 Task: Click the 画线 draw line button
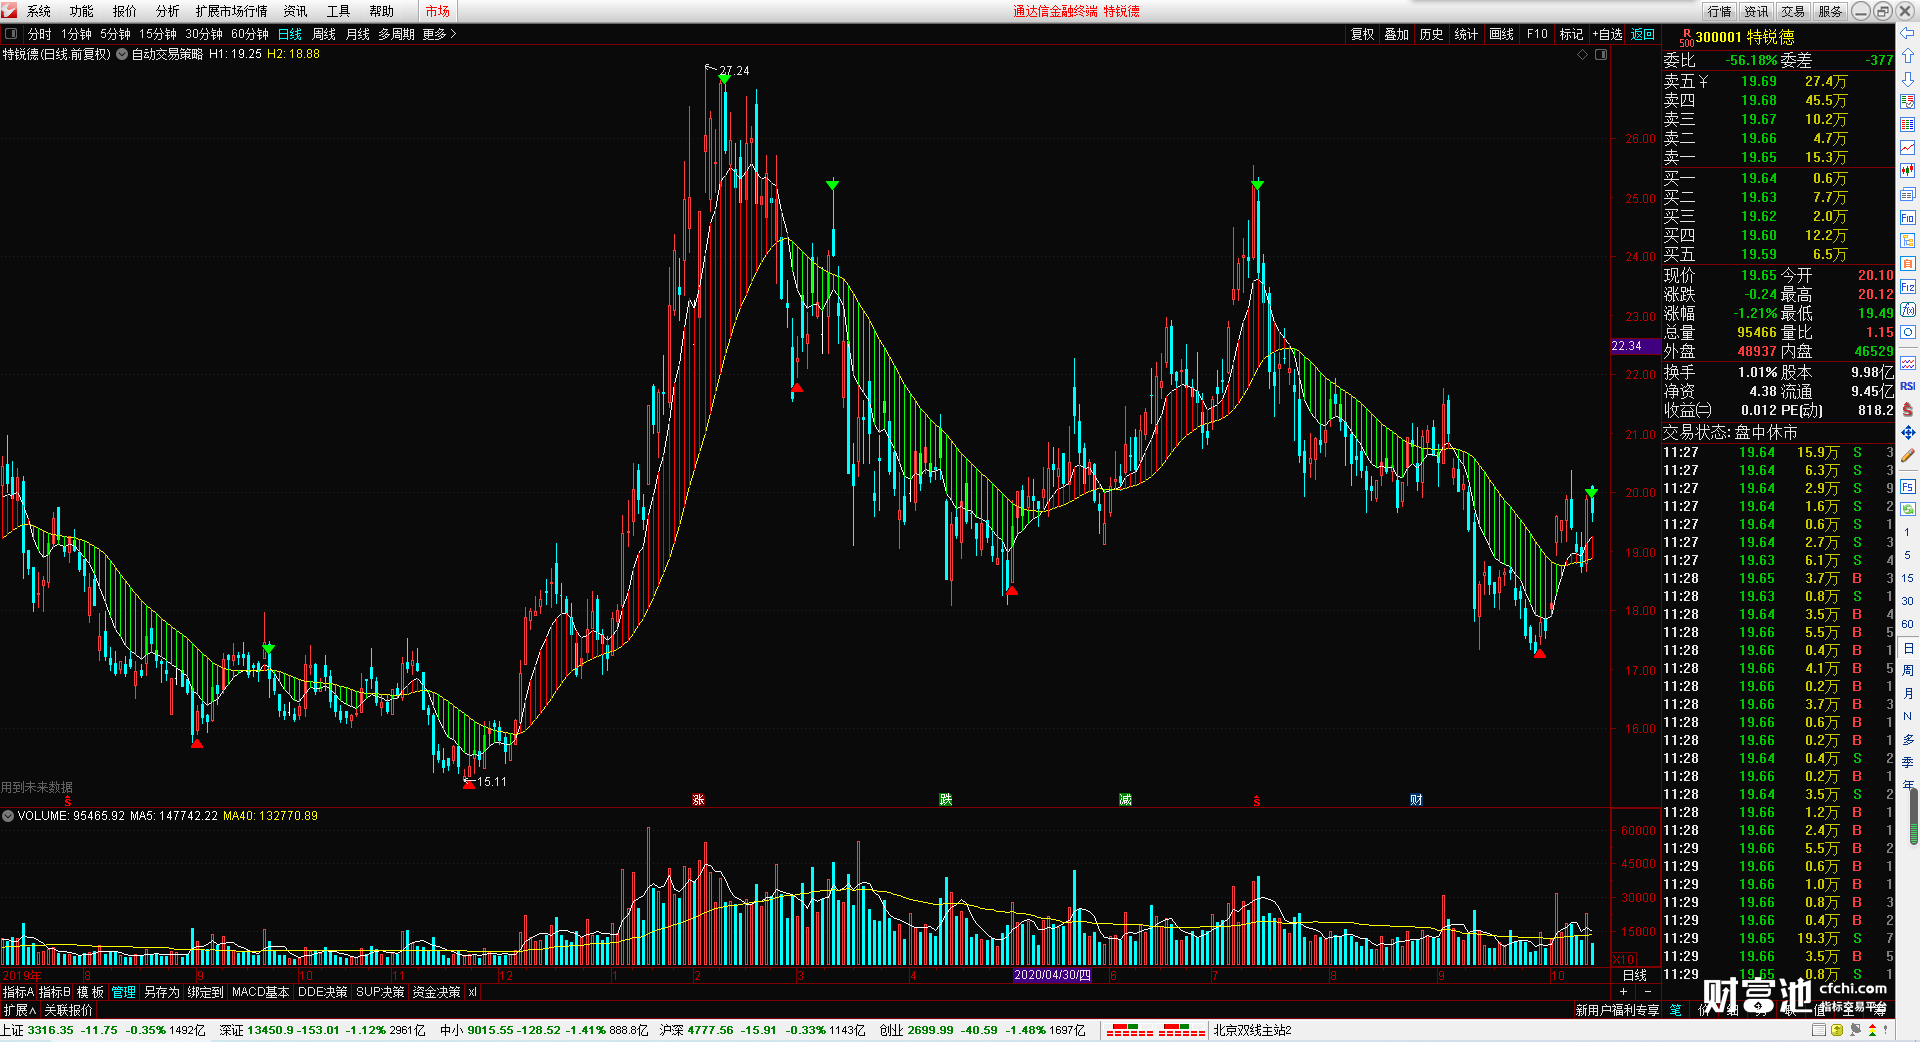pos(1501,34)
